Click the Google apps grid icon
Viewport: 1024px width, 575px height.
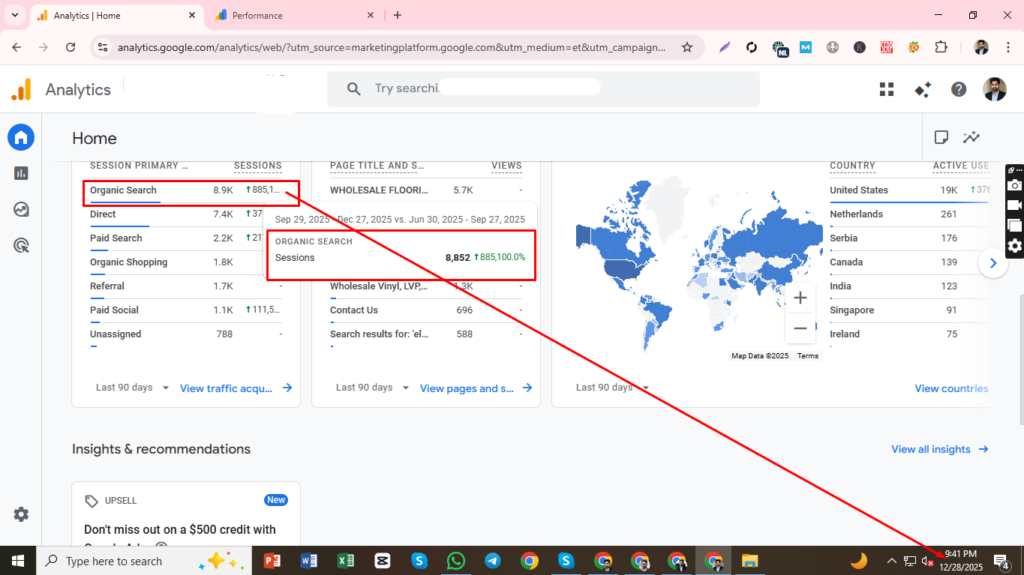coord(886,89)
